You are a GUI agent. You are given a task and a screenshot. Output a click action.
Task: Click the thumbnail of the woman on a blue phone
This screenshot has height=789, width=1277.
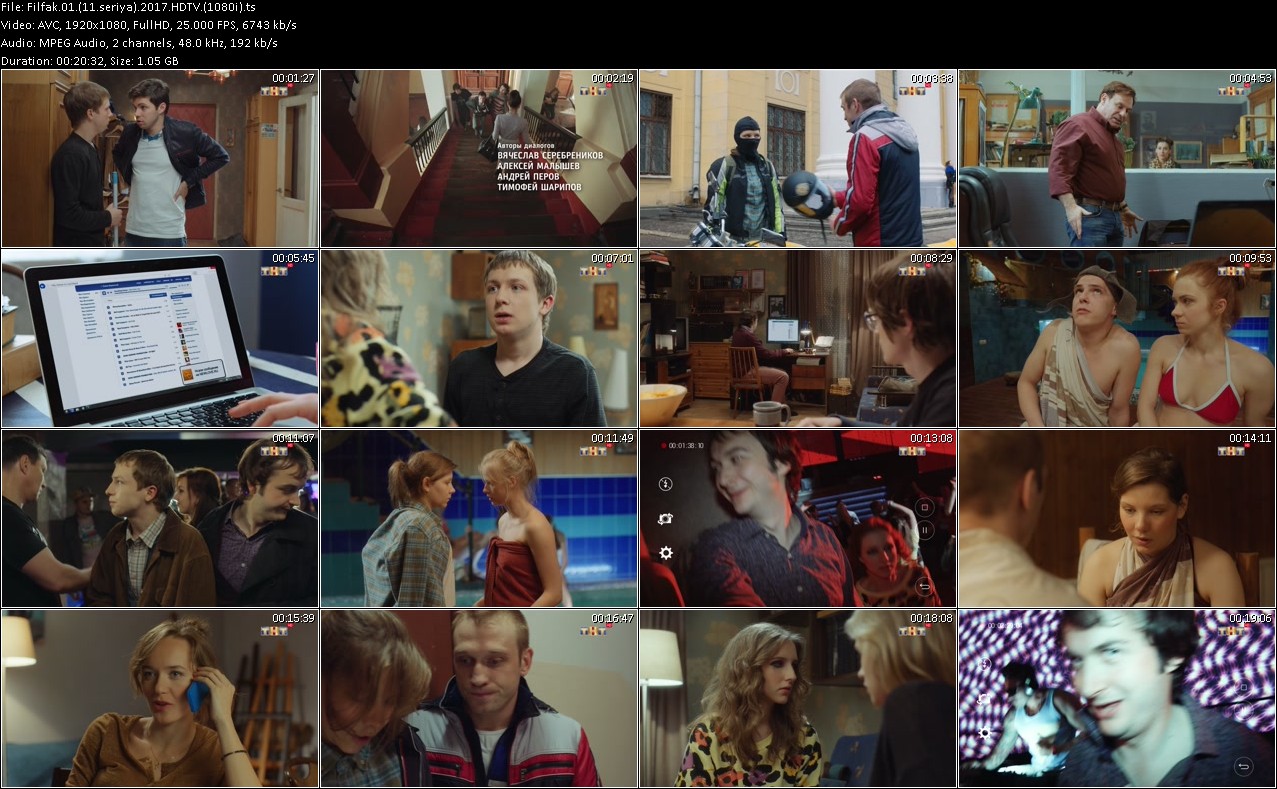(160, 698)
